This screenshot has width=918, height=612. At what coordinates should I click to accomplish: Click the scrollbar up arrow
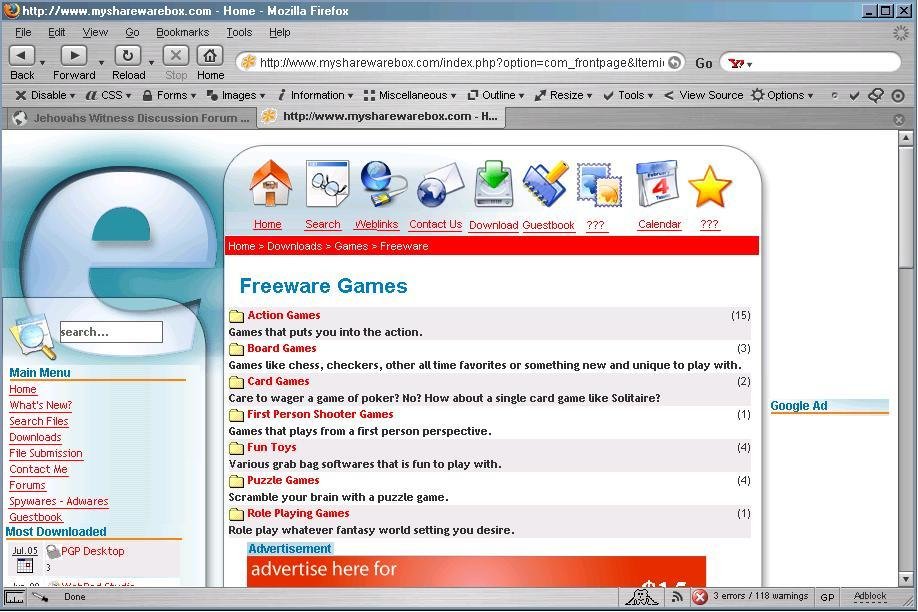905,138
